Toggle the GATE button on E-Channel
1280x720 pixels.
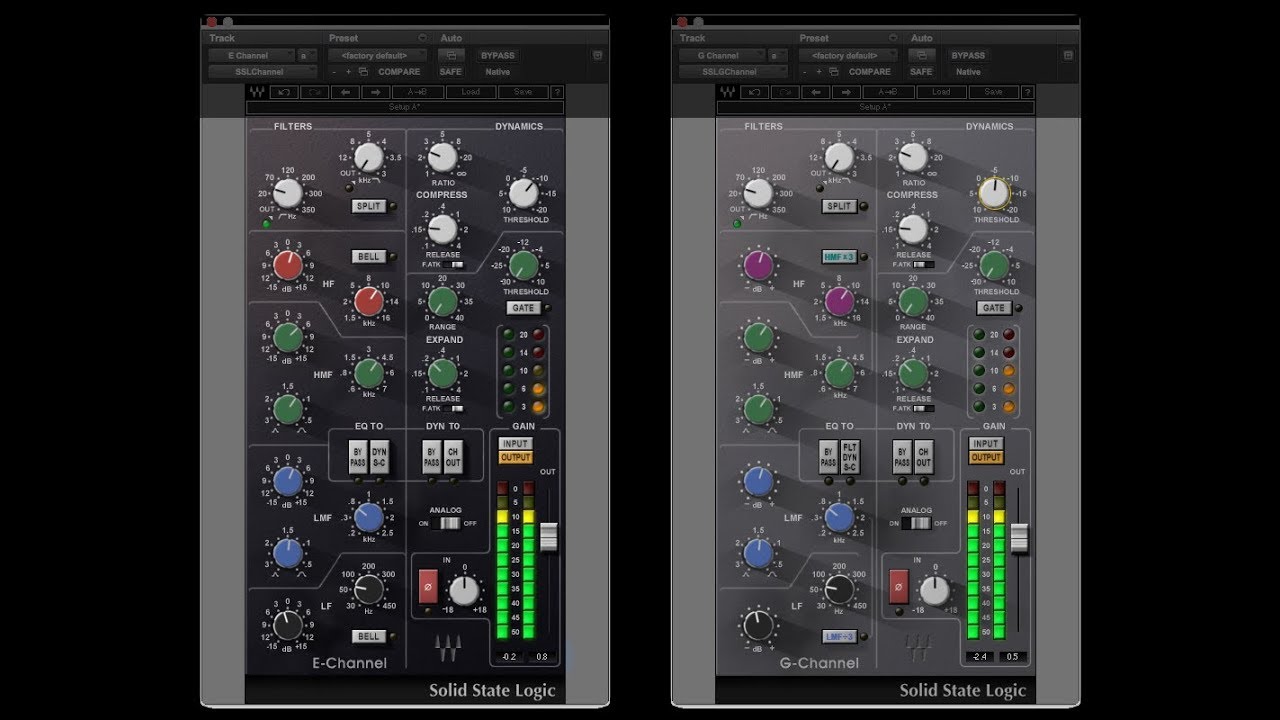523,308
